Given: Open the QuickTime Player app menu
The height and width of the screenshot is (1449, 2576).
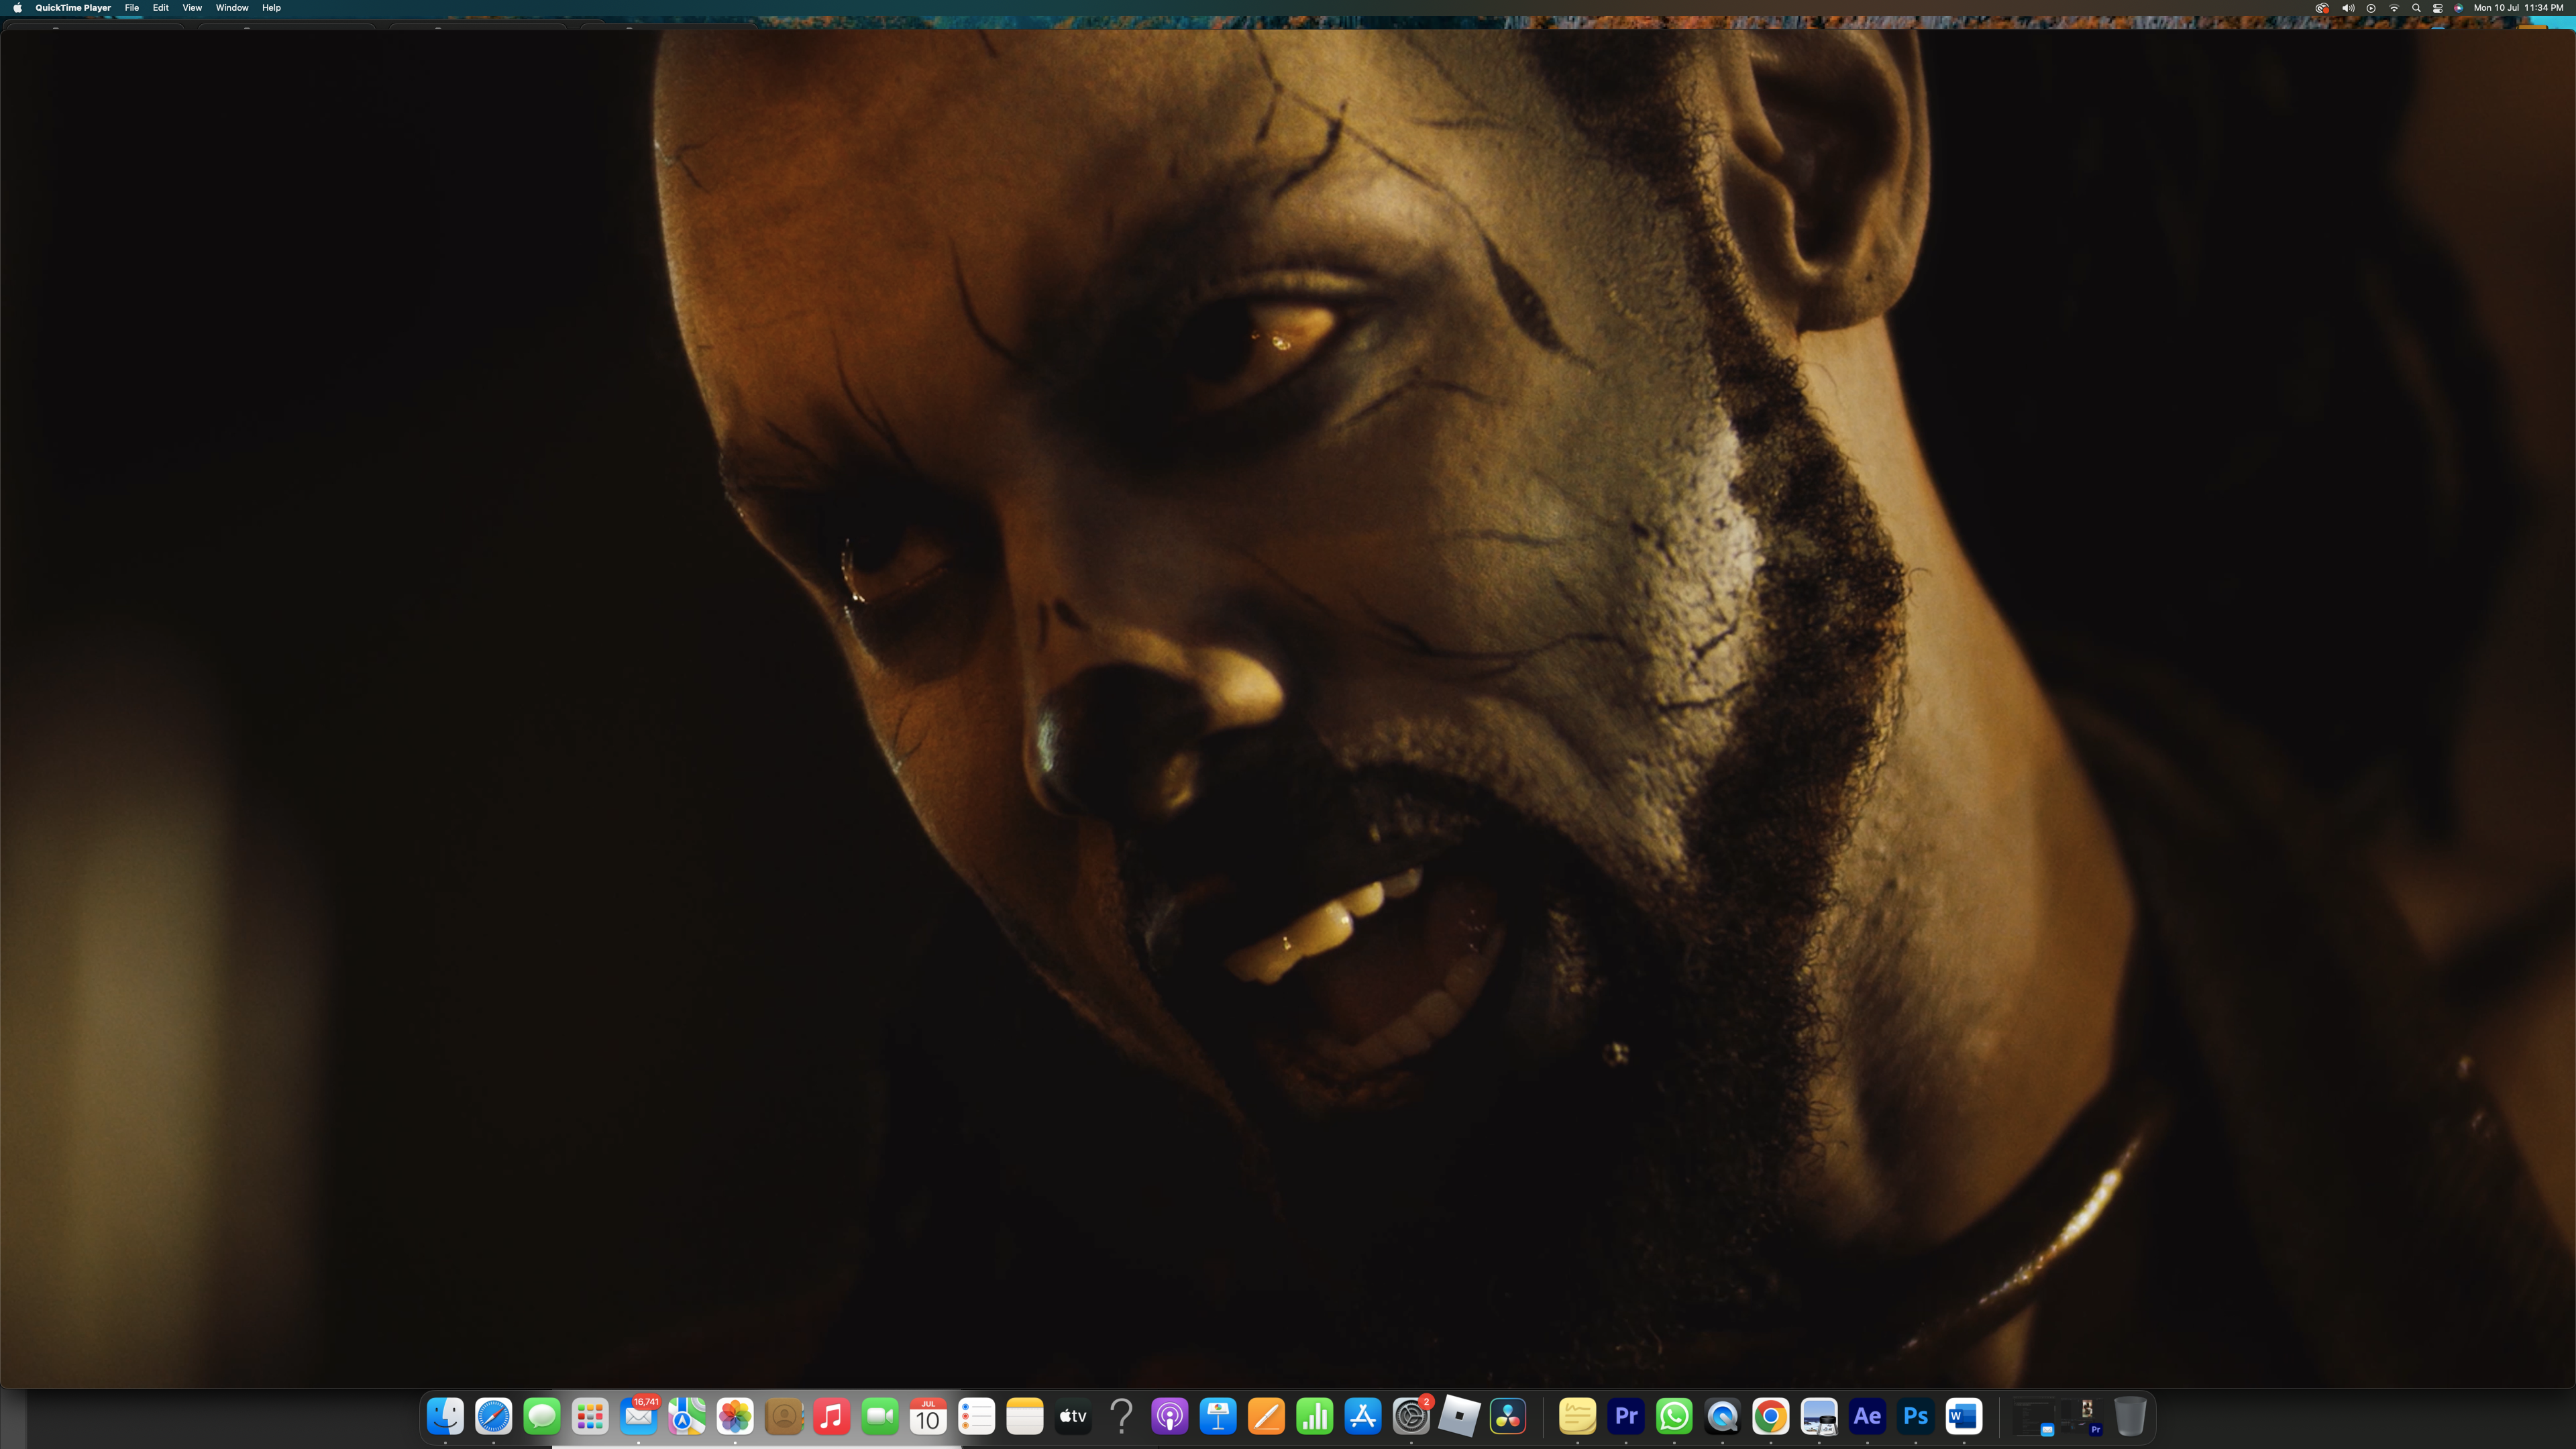Looking at the screenshot, I should [73, 8].
